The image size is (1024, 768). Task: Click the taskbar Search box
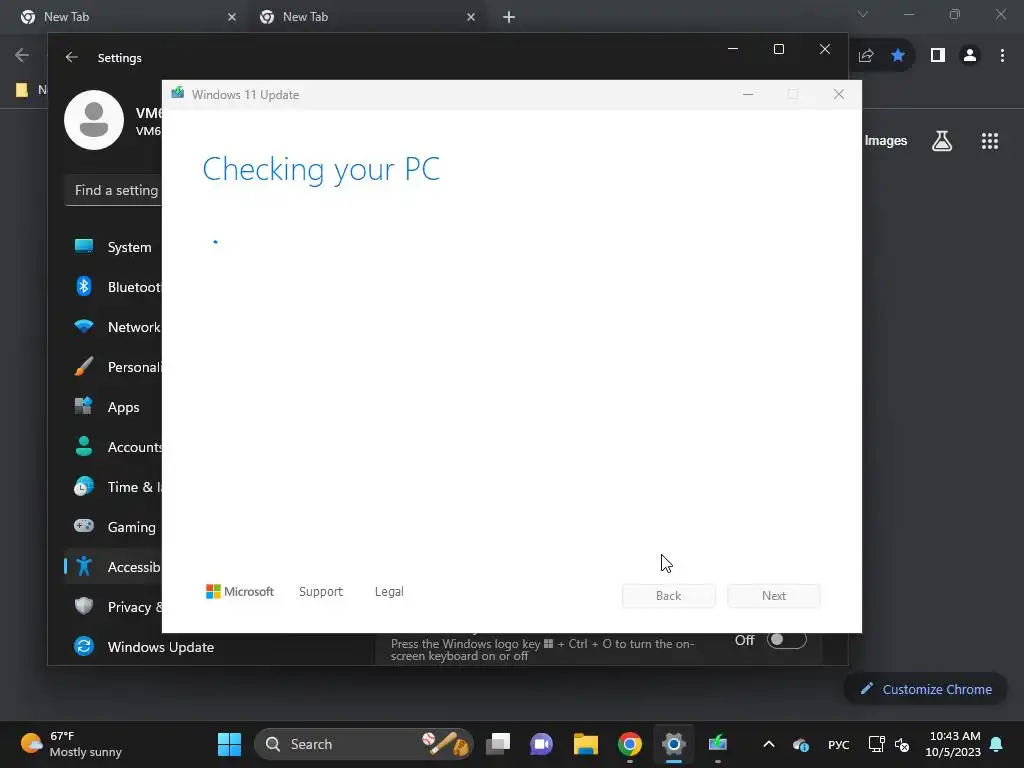click(363, 744)
